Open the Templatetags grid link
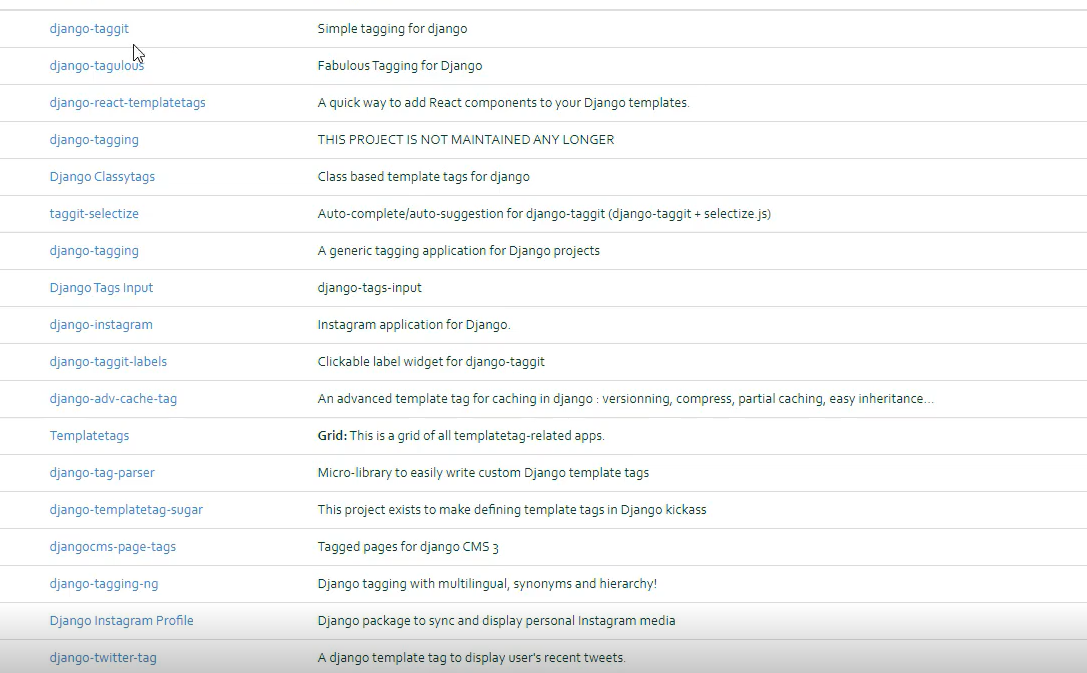1087x673 pixels. [89, 436]
